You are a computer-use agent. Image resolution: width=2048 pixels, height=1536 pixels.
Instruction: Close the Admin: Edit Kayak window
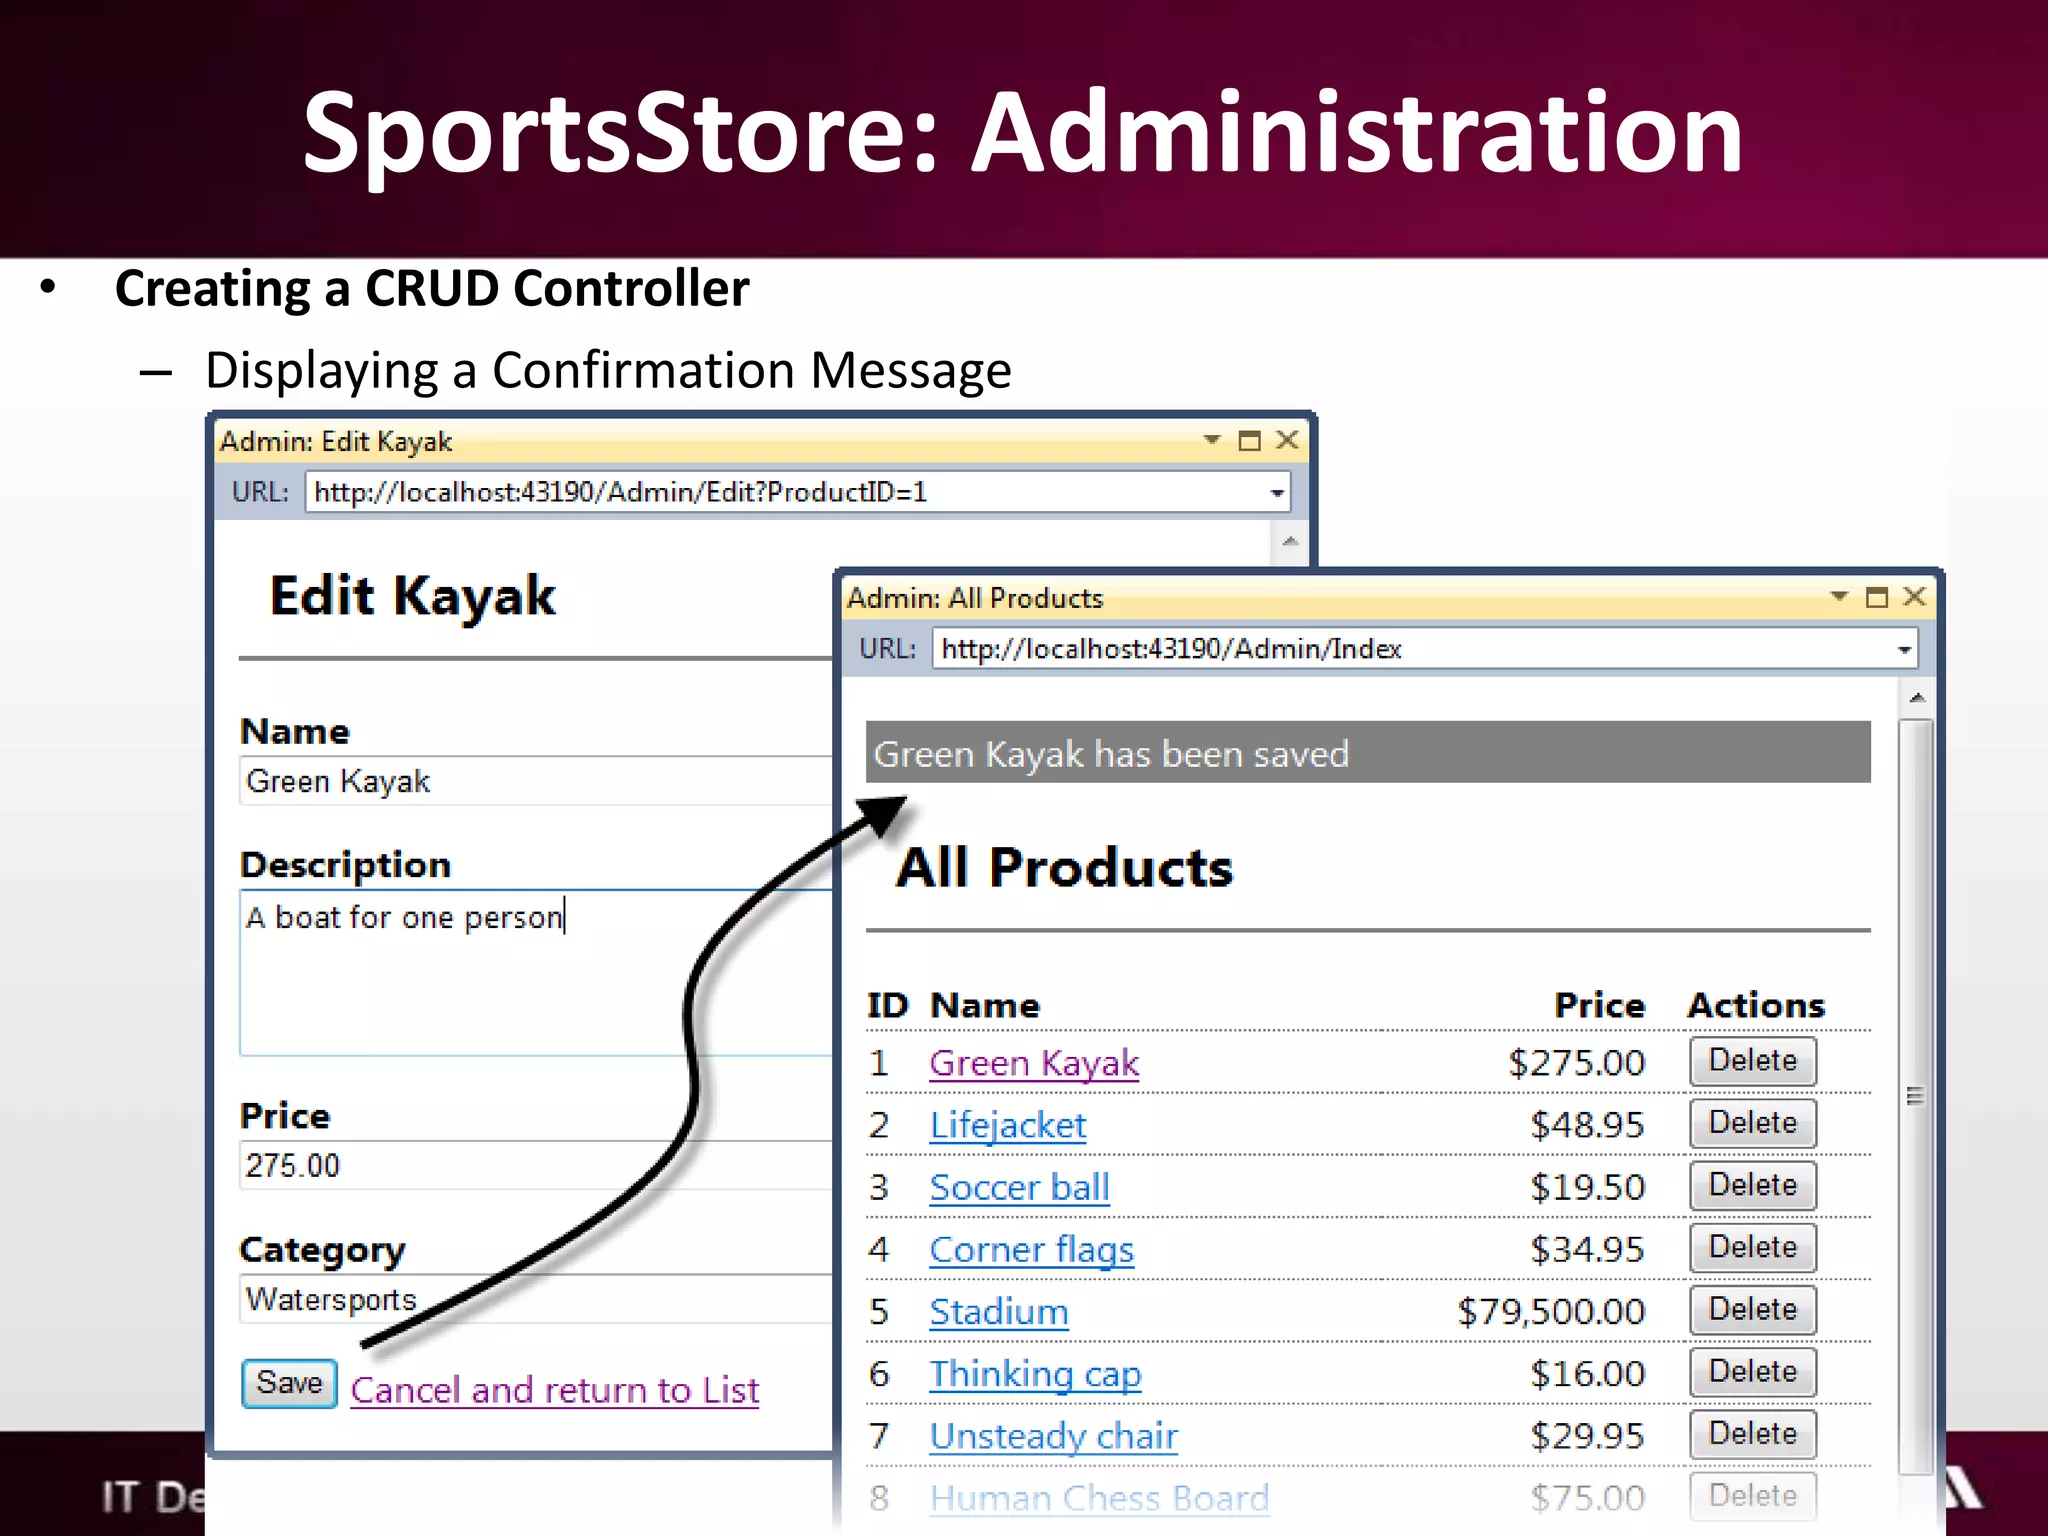click(x=1288, y=440)
